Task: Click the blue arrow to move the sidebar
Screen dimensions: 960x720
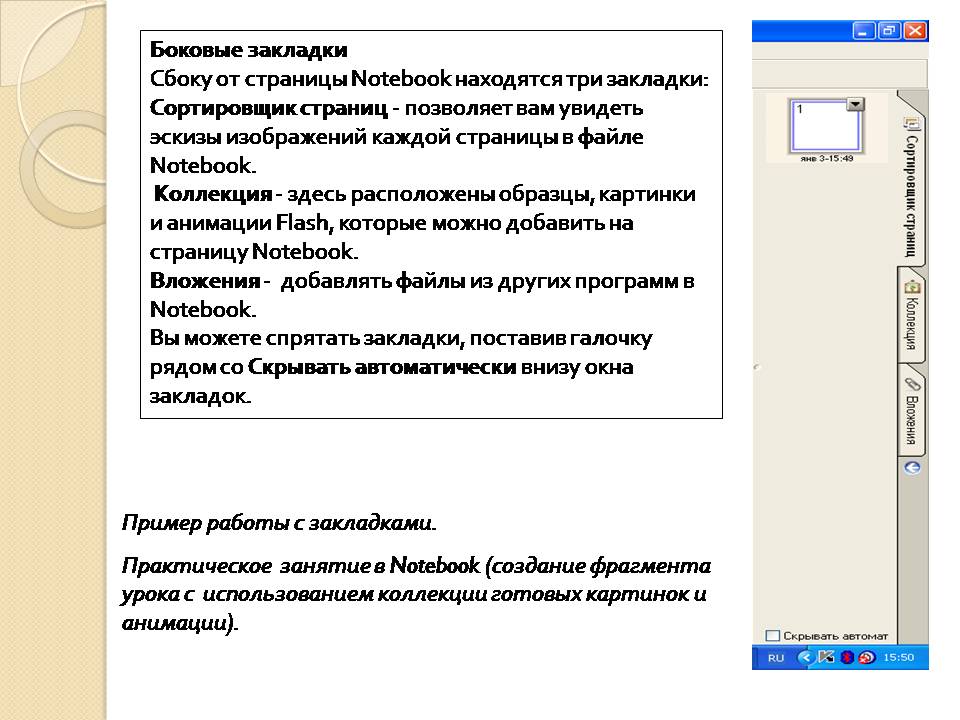Action: [912, 468]
